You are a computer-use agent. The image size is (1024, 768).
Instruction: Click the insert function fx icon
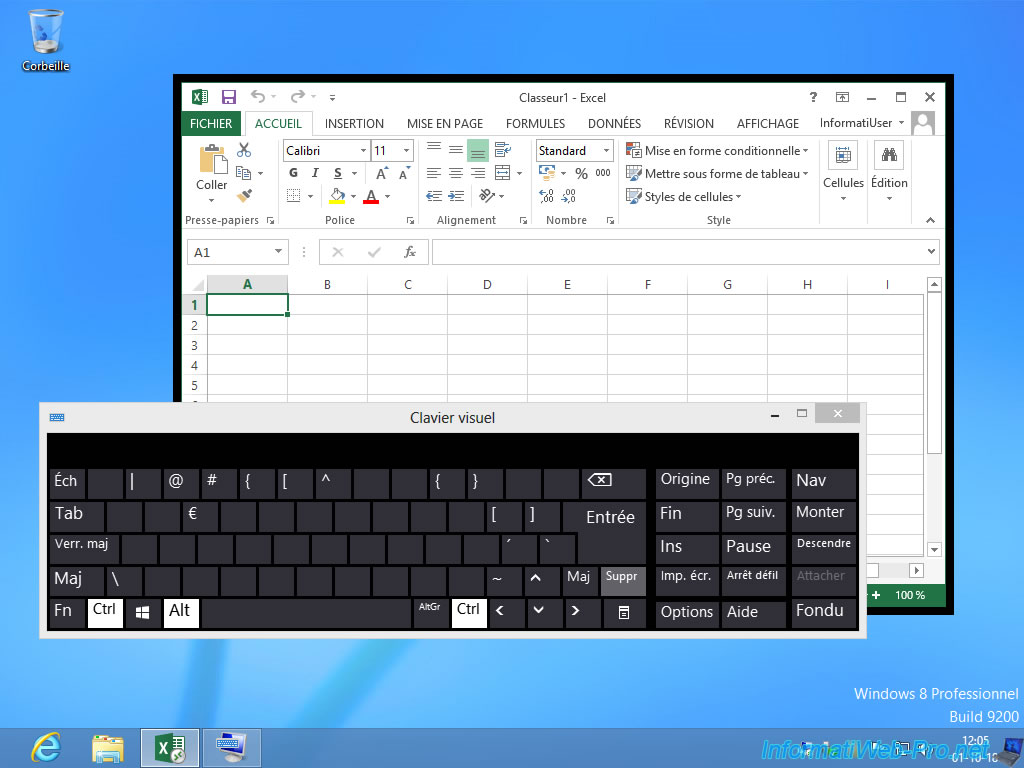pos(409,252)
